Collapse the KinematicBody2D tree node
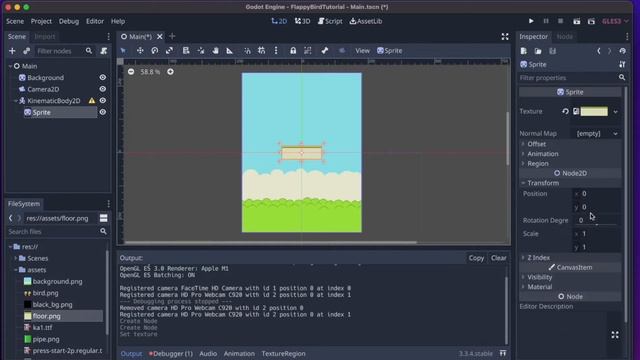The height and width of the screenshot is (360, 640). [16, 100]
